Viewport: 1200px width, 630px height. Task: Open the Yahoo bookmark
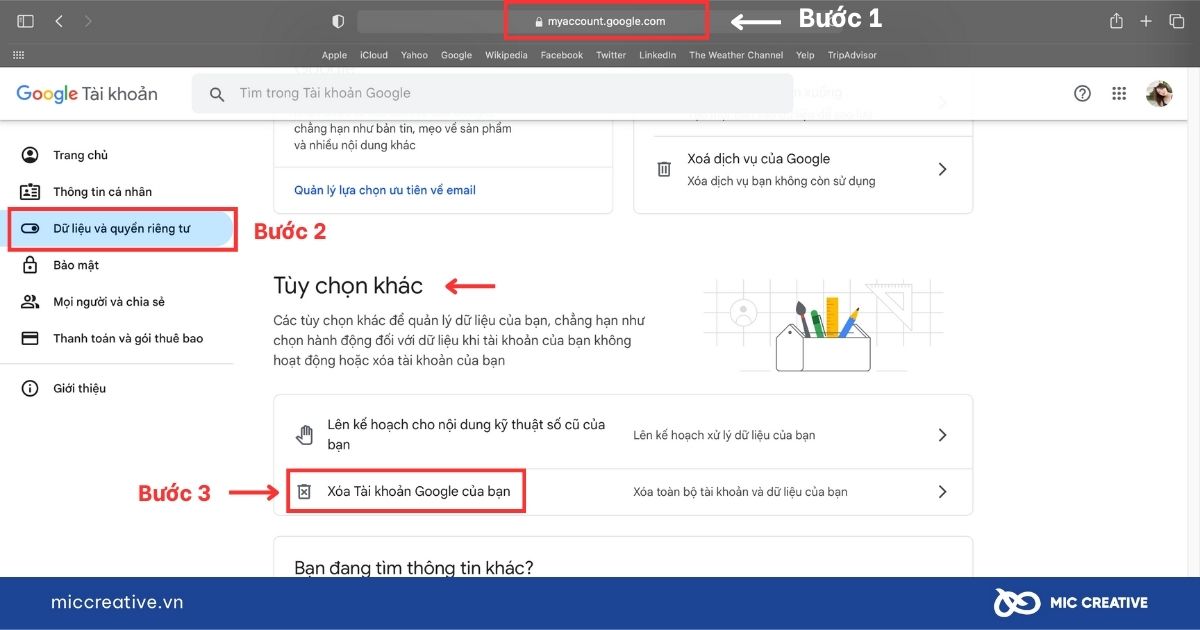414,55
